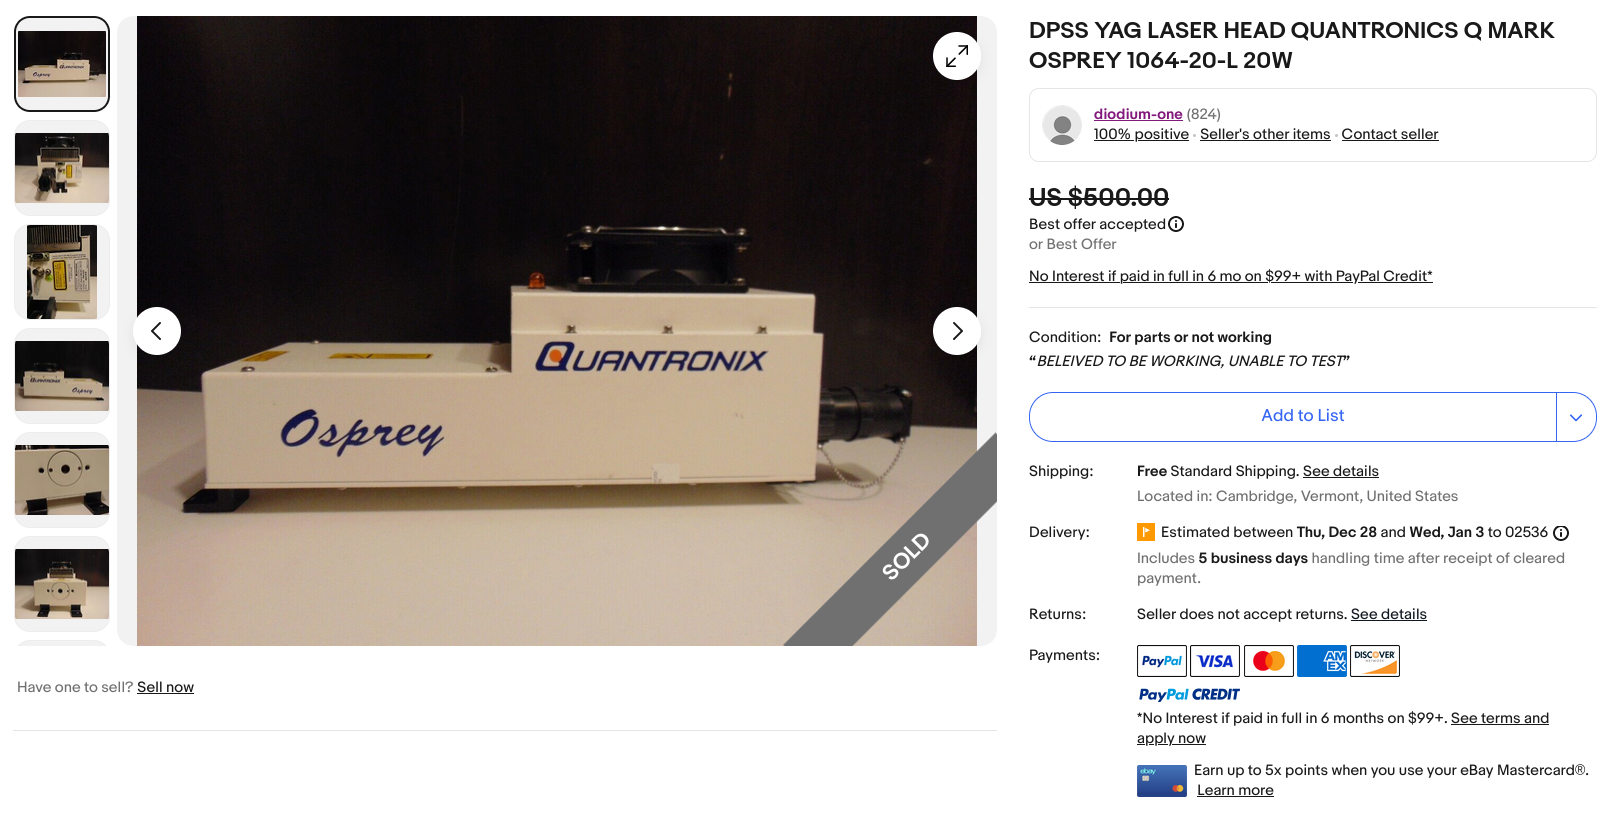The height and width of the screenshot is (816, 1610).
Task: Show the previous product image
Action: 157,331
